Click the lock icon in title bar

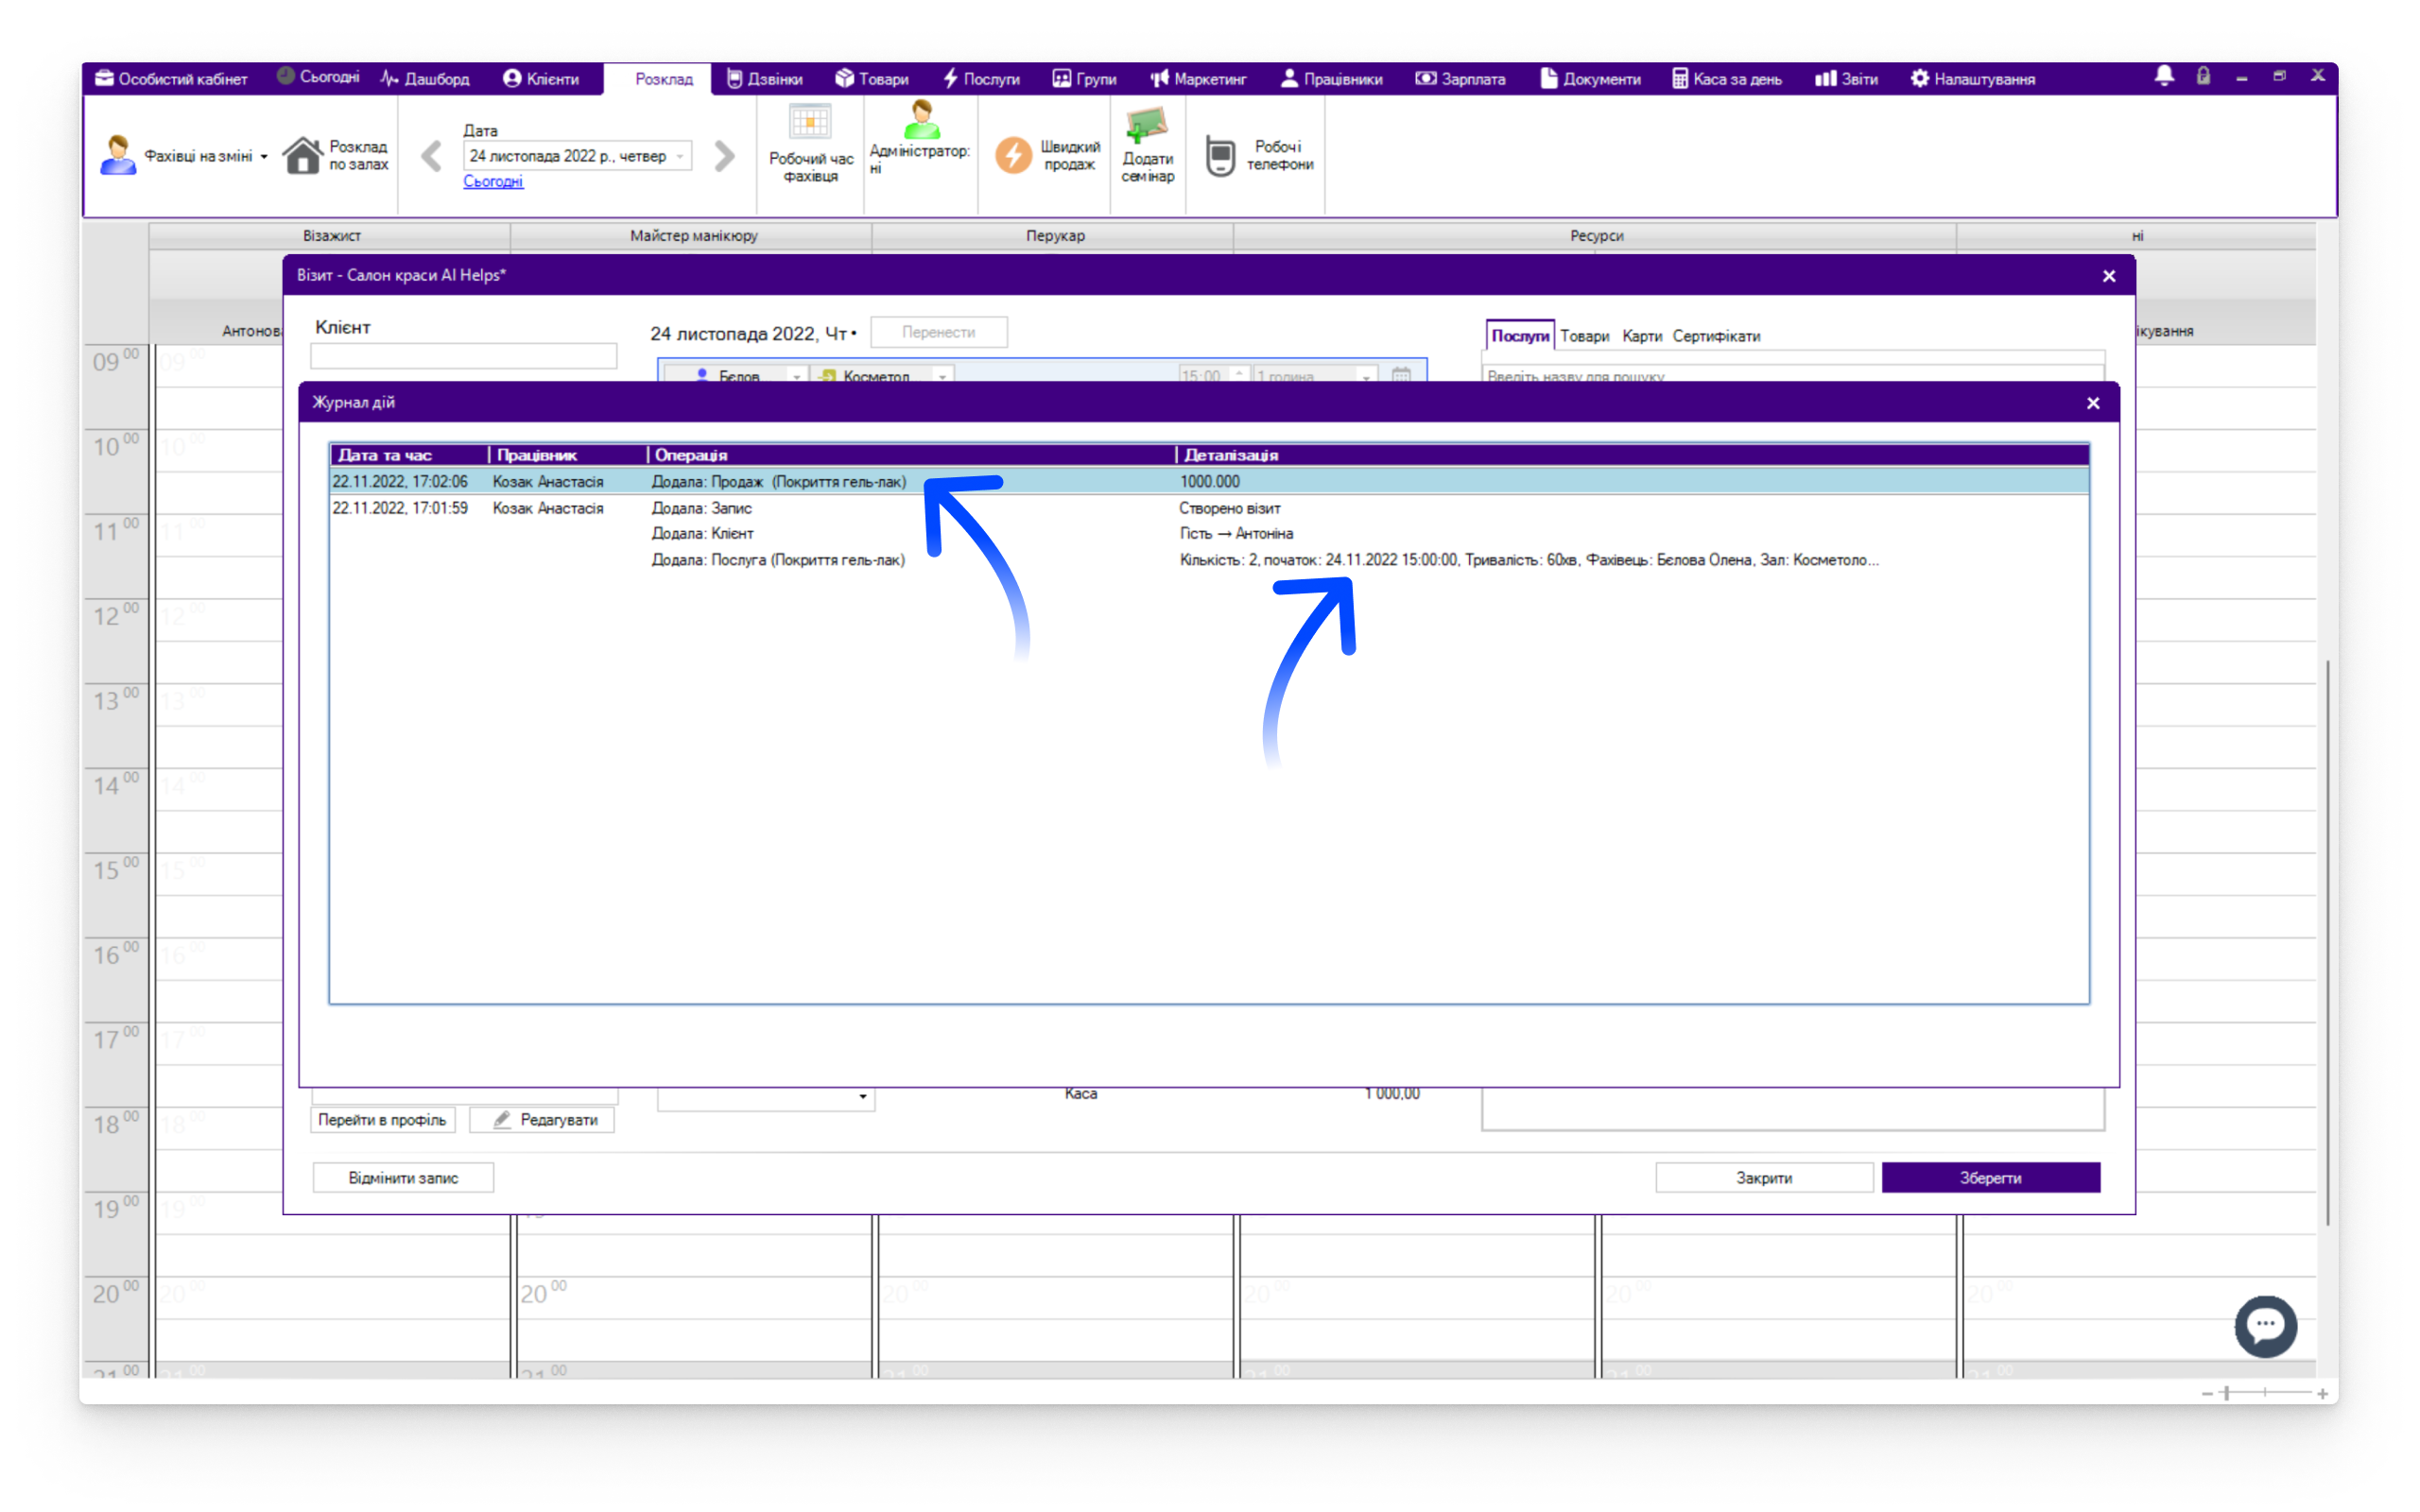pyautogui.click(x=2203, y=76)
